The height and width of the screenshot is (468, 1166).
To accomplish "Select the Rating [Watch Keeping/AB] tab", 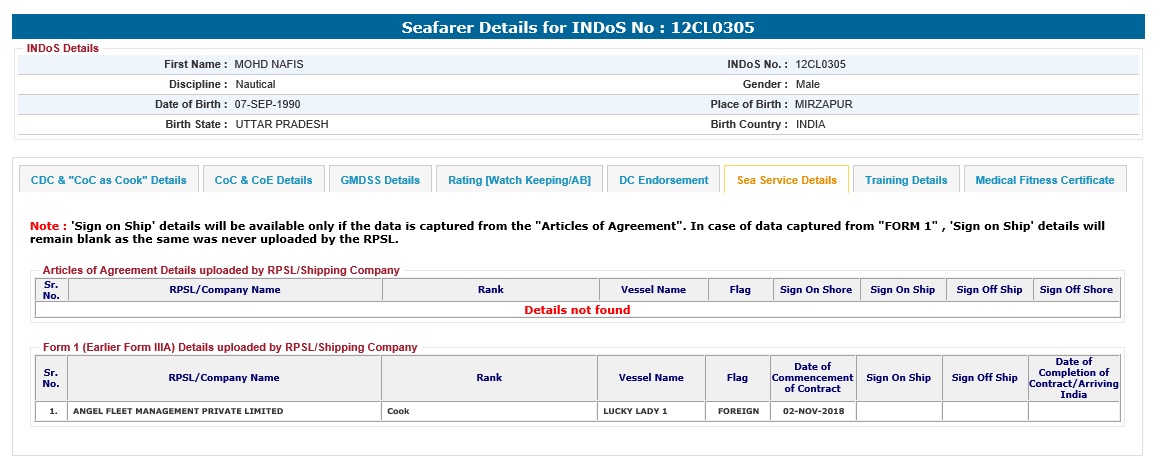I will (519, 180).
